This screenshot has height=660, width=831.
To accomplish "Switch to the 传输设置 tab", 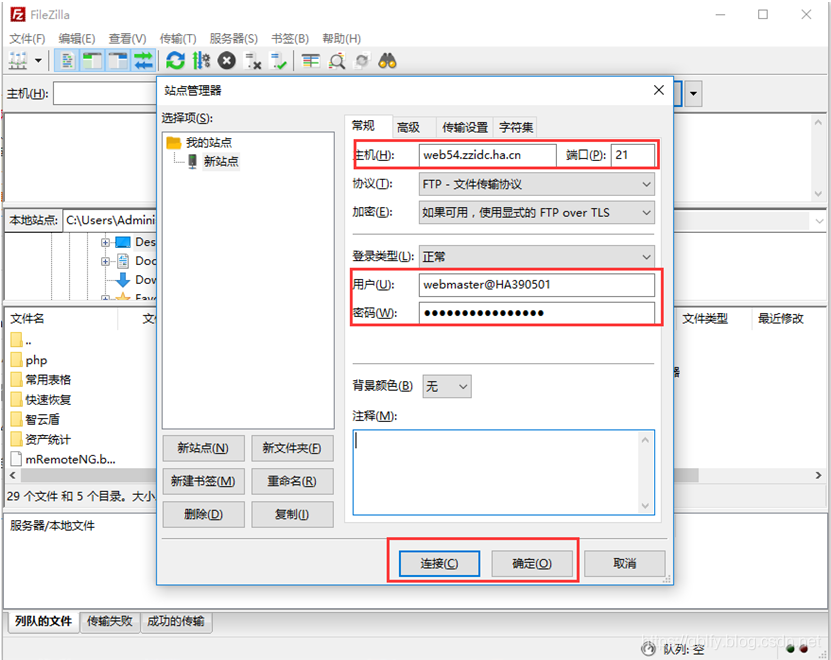I will [x=465, y=127].
